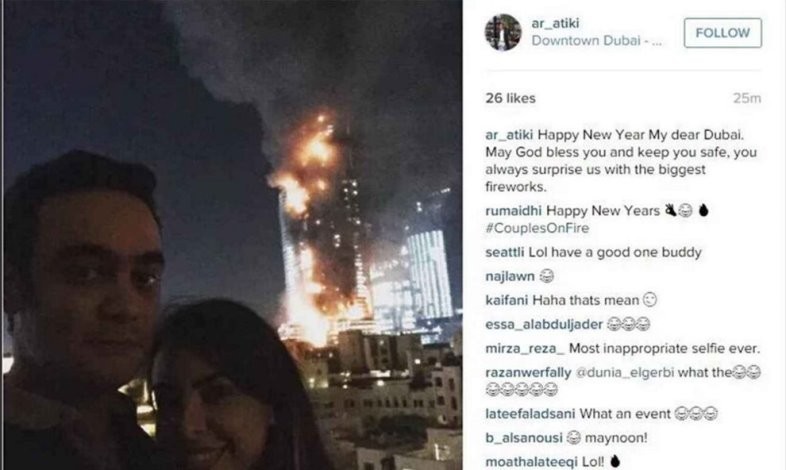The width and height of the screenshot is (786, 470).
Task: Open the 25m timestamp
Action: point(747,98)
